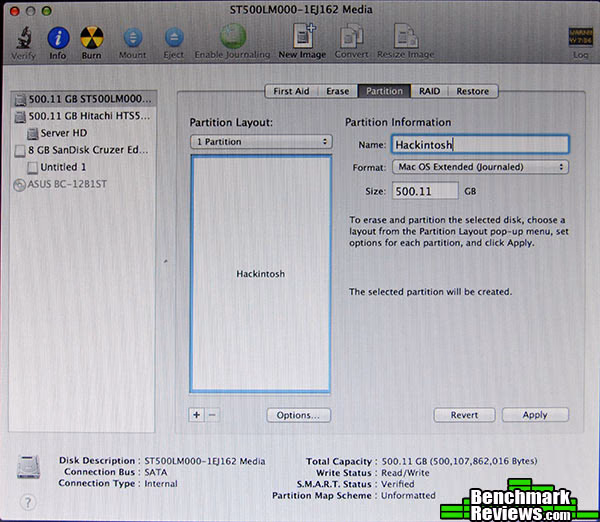Click the Mount toolbar icon

(x=133, y=38)
